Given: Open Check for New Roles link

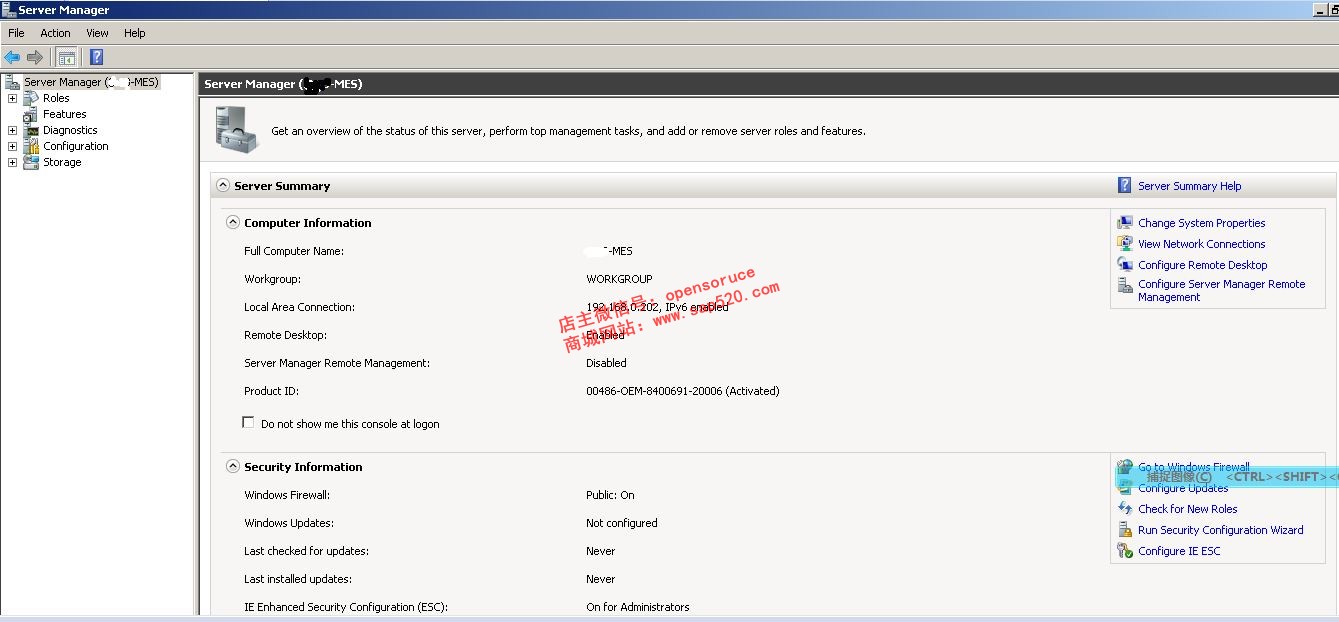Looking at the screenshot, I should click(x=1187, y=509).
